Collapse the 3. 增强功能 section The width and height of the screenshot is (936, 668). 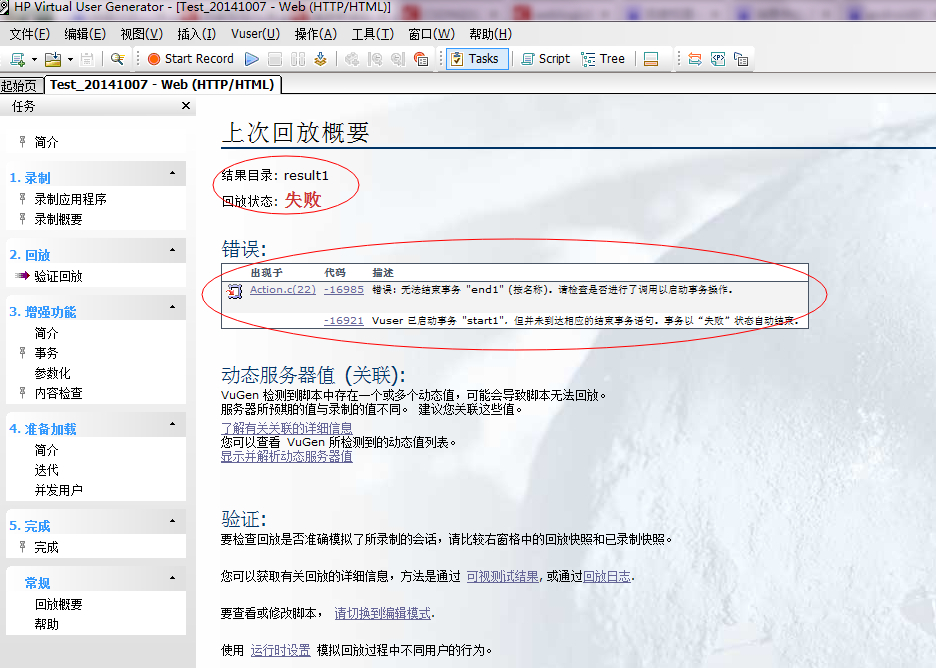(x=173, y=307)
